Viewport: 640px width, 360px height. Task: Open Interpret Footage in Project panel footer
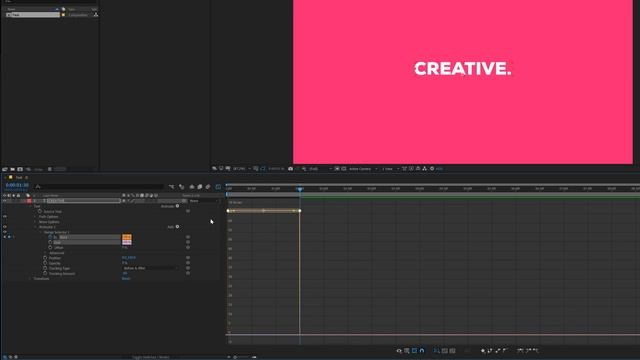[4, 169]
